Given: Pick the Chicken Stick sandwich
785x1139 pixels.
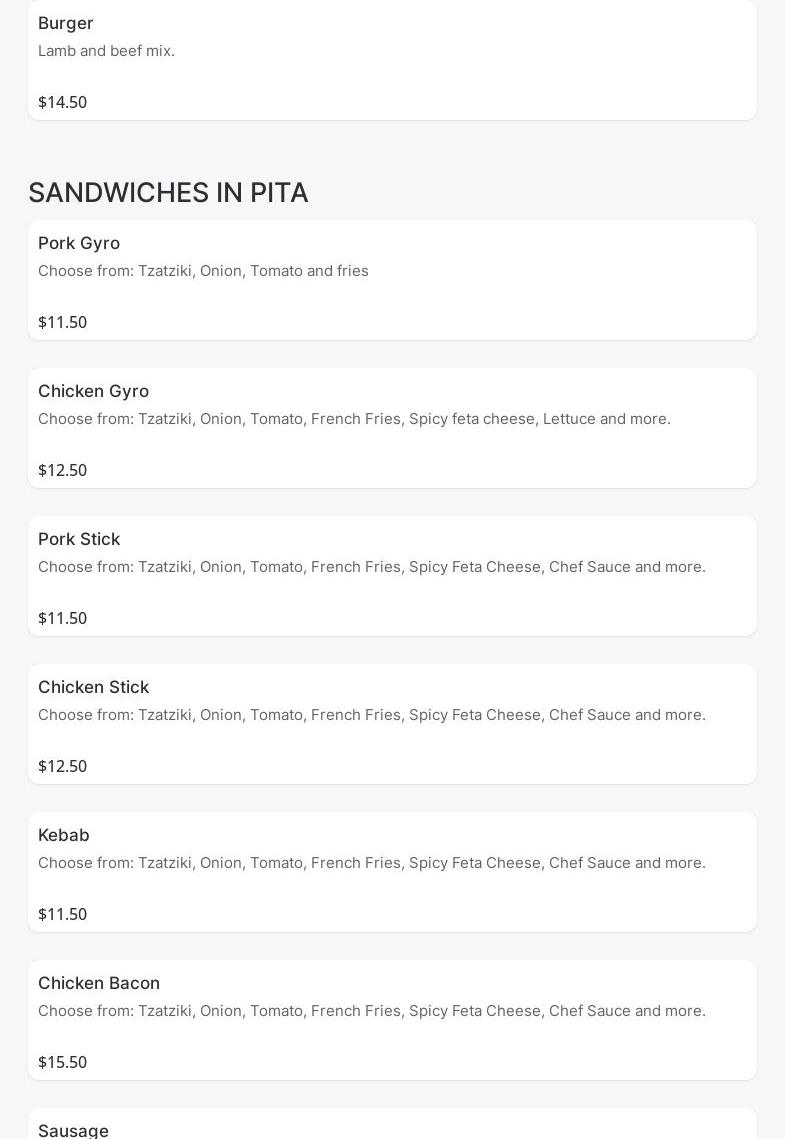Looking at the screenshot, I should 93,687.
